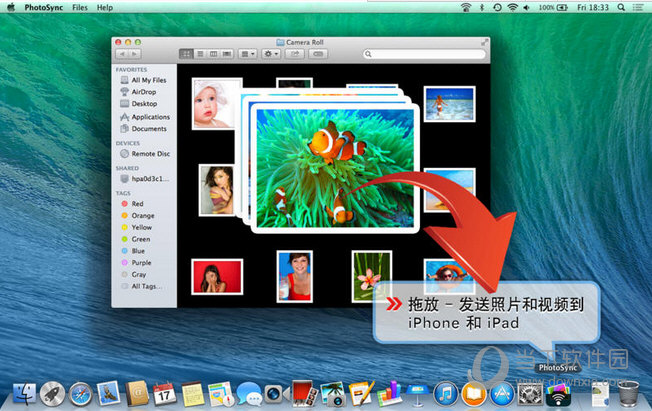Click the Finder search field
This screenshot has height=411, width=652.
click(x=424, y=54)
